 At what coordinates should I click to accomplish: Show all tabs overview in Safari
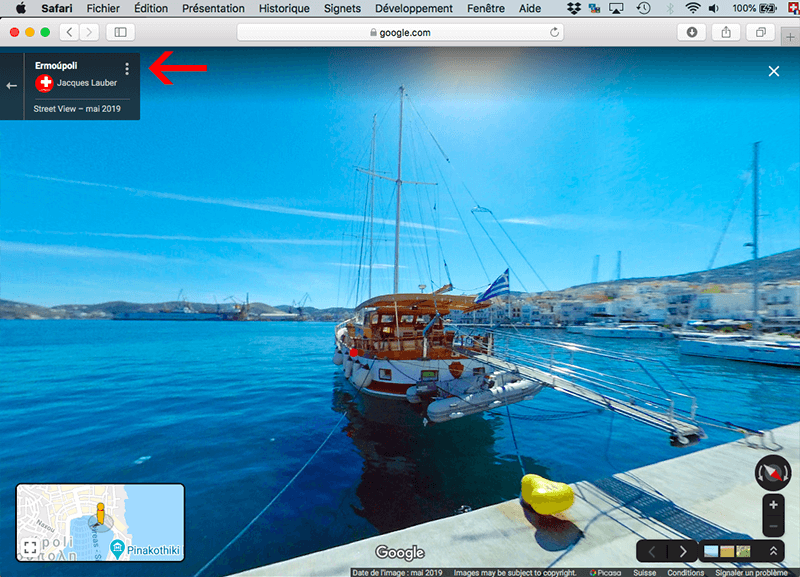pos(761,32)
